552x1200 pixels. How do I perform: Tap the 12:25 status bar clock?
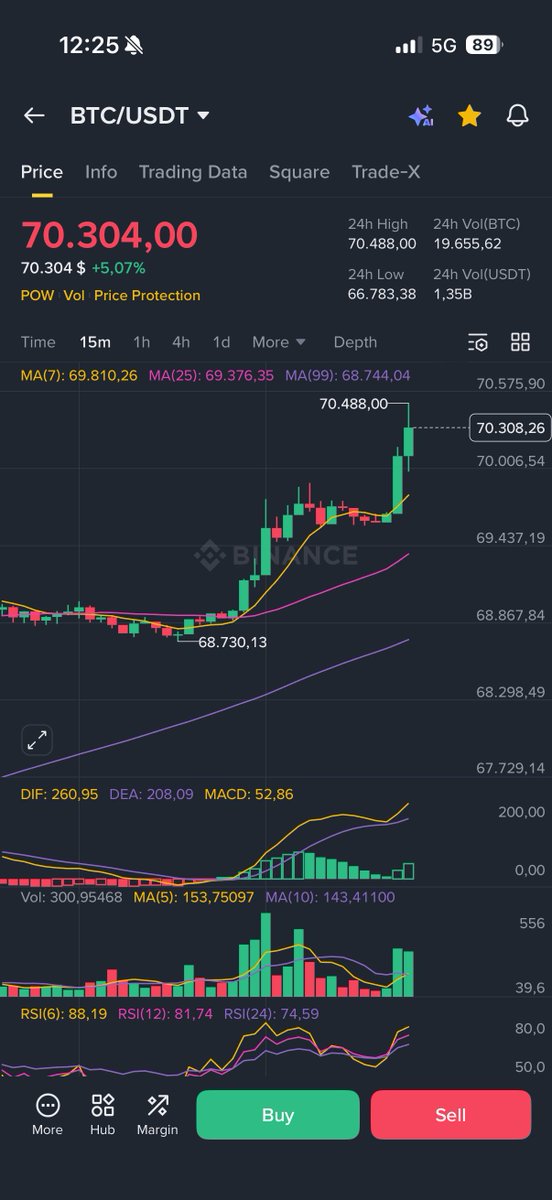89,45
